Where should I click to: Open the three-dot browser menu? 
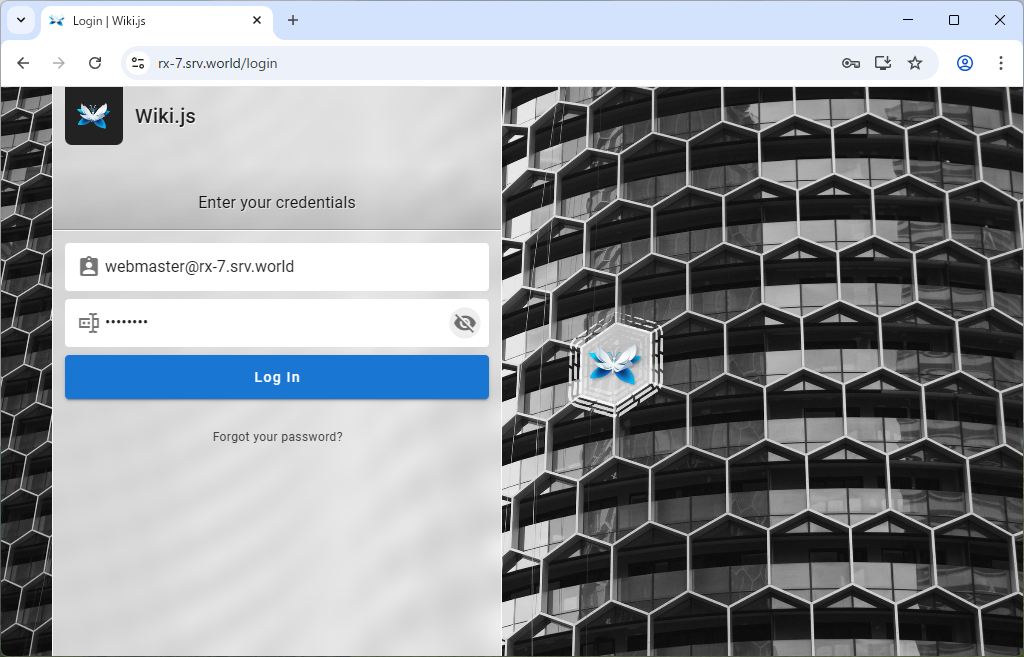pyautogui.click(x=1001, y=62)
